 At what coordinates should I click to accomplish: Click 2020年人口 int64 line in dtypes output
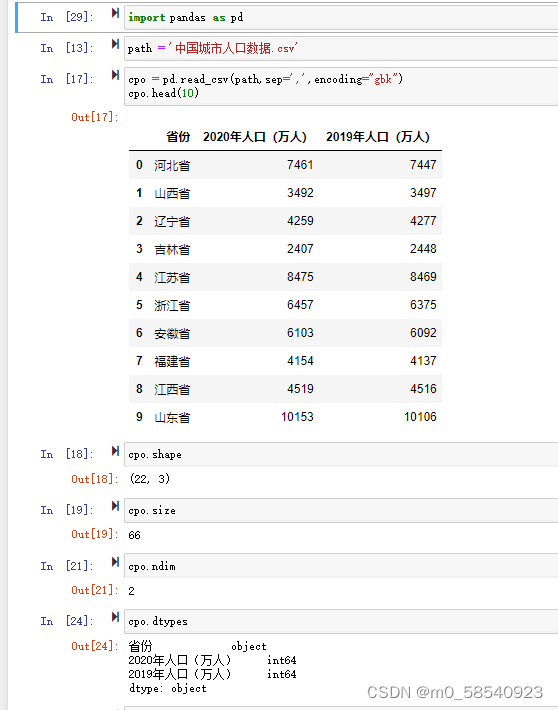[212, 661]
